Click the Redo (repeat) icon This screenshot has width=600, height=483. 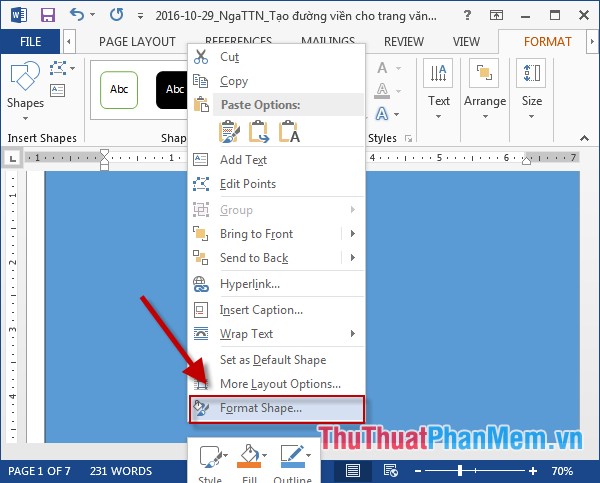point(116,15)
